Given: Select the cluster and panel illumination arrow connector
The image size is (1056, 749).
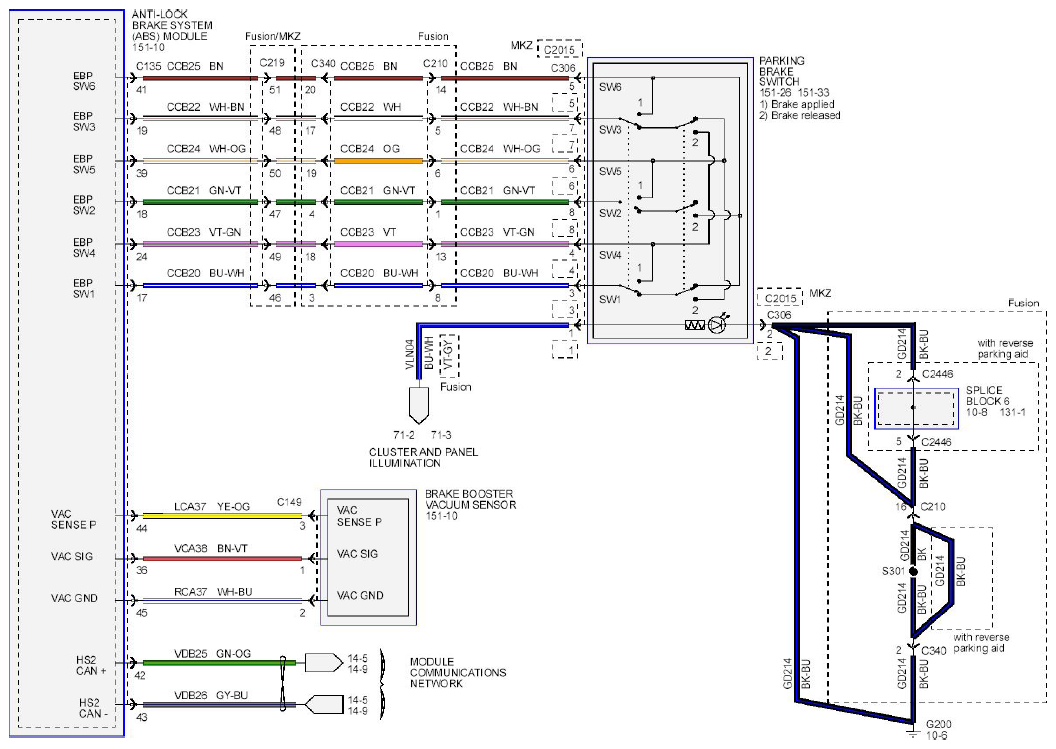Looking at the screenshot, I should click(x=418, y=405).
